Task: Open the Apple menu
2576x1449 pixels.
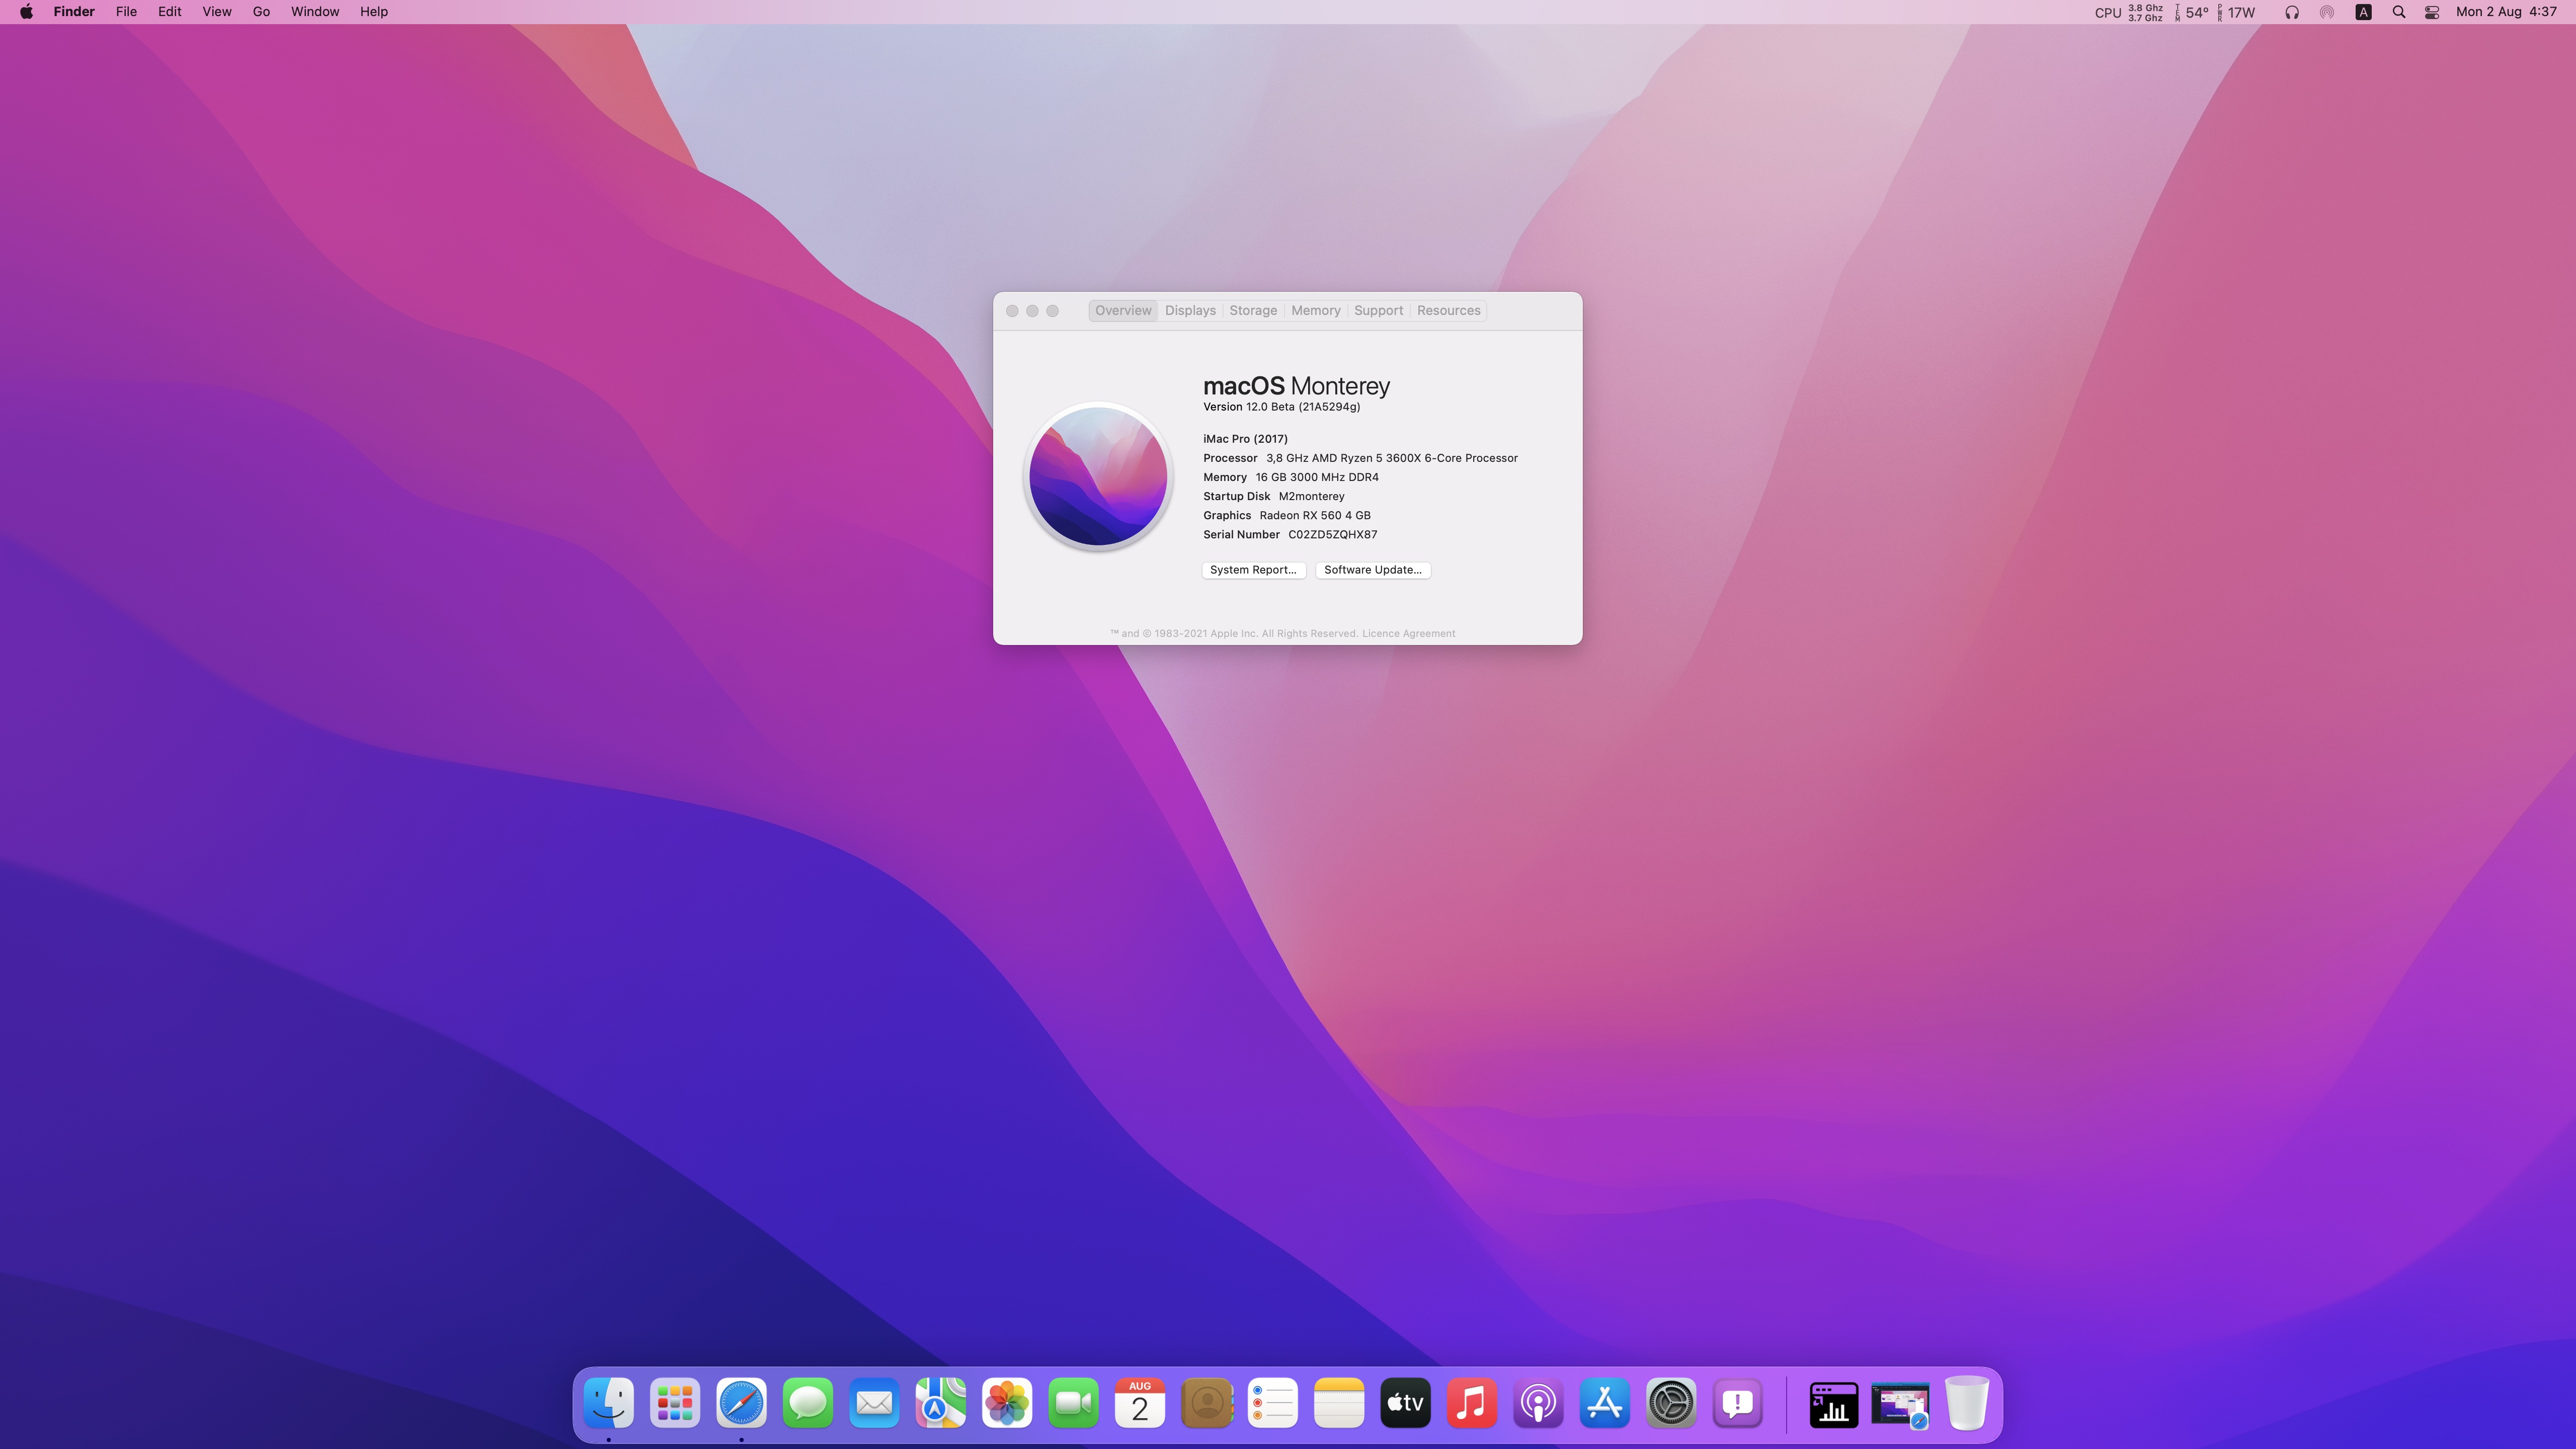Action: tap(26, 12)
